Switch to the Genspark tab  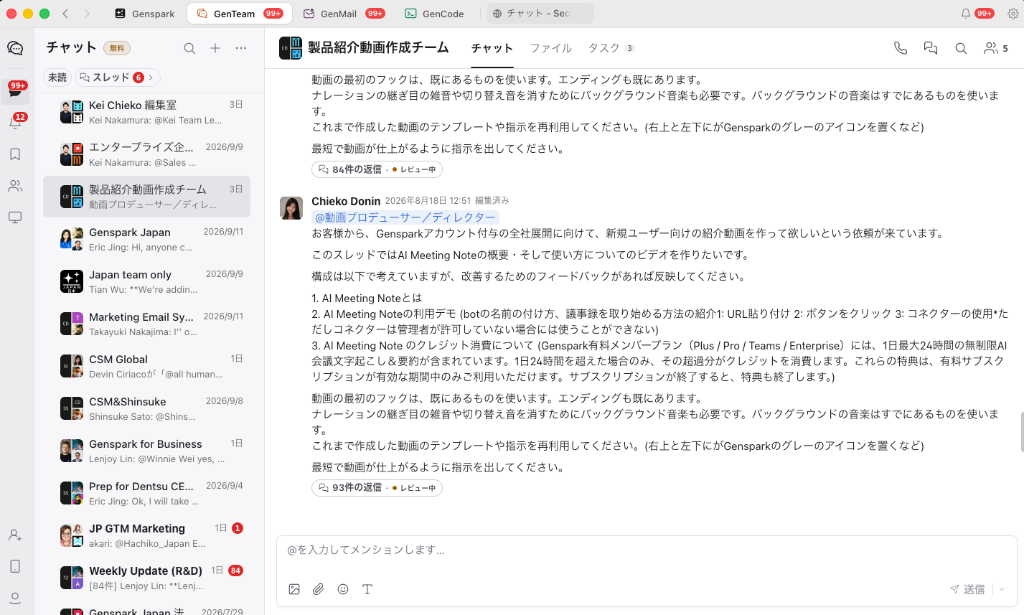click(x=145, y=13)
